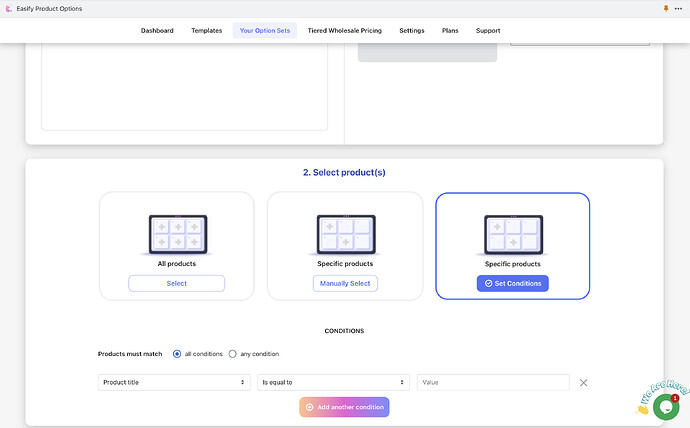The width and height of the screenshot is (690, 428).
Task: Click the Select button under All products
Action: click(176, 283)
